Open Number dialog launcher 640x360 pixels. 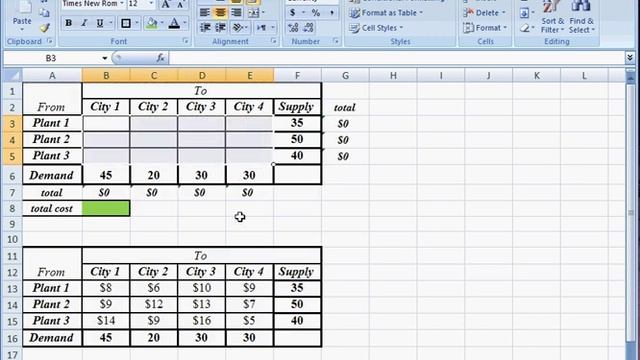tap(336, 41)
